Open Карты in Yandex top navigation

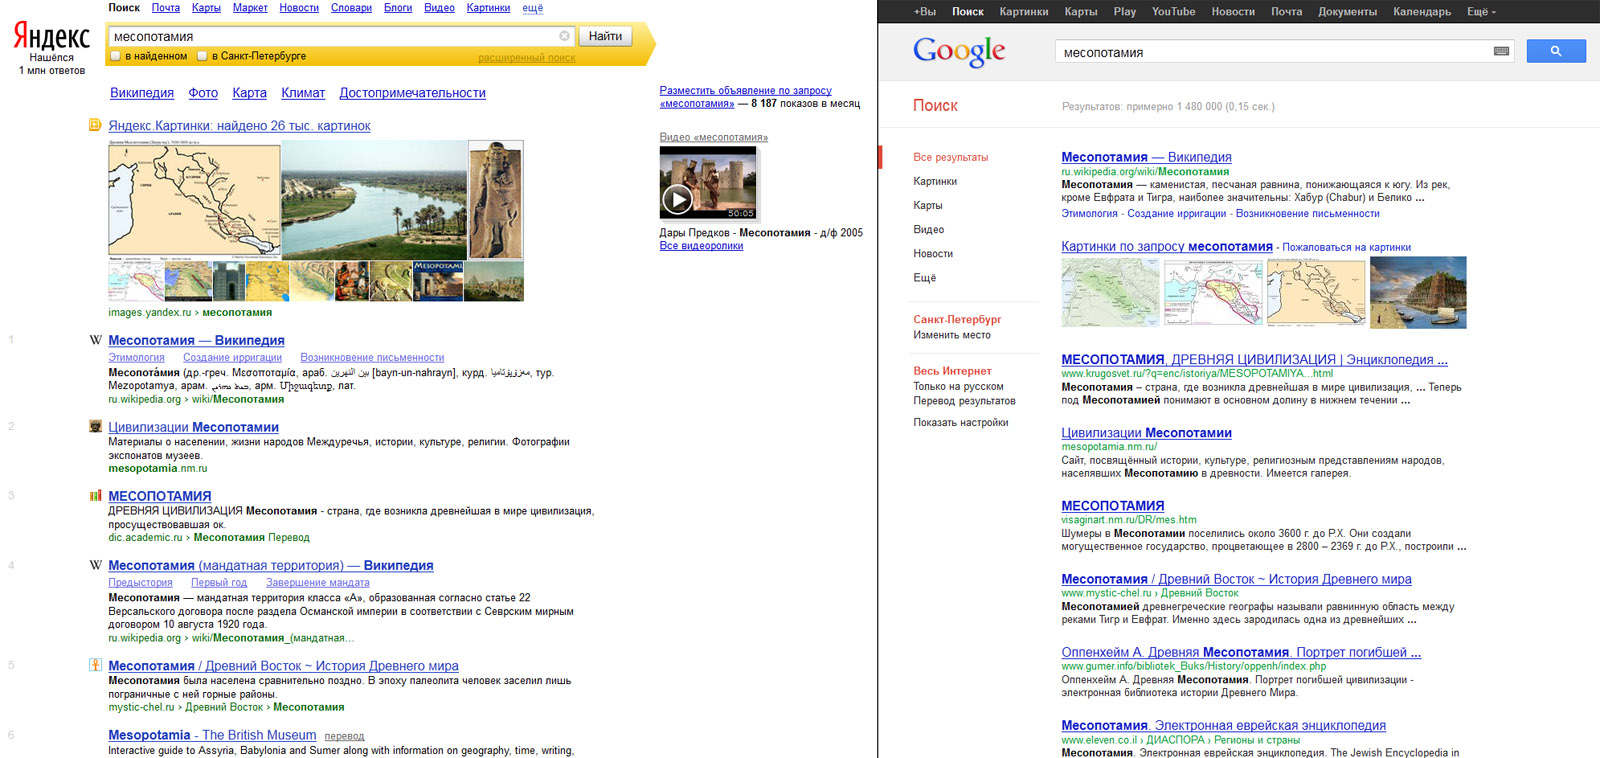coord(206,8)
